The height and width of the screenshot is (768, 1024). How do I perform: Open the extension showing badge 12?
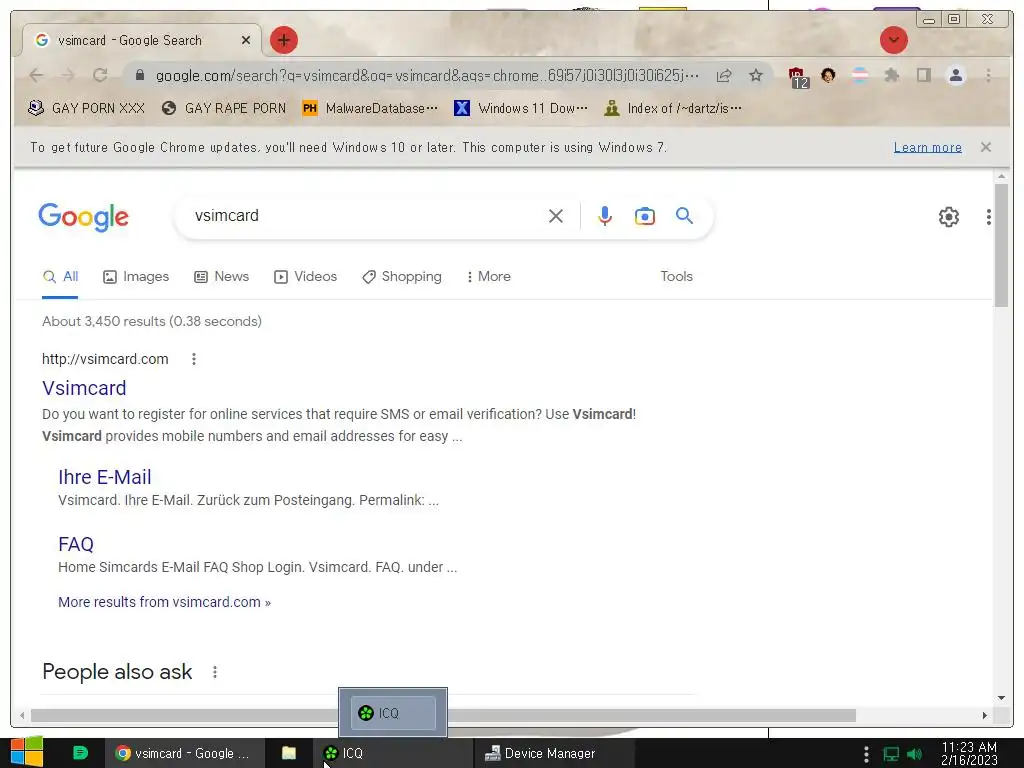(798, 77)
